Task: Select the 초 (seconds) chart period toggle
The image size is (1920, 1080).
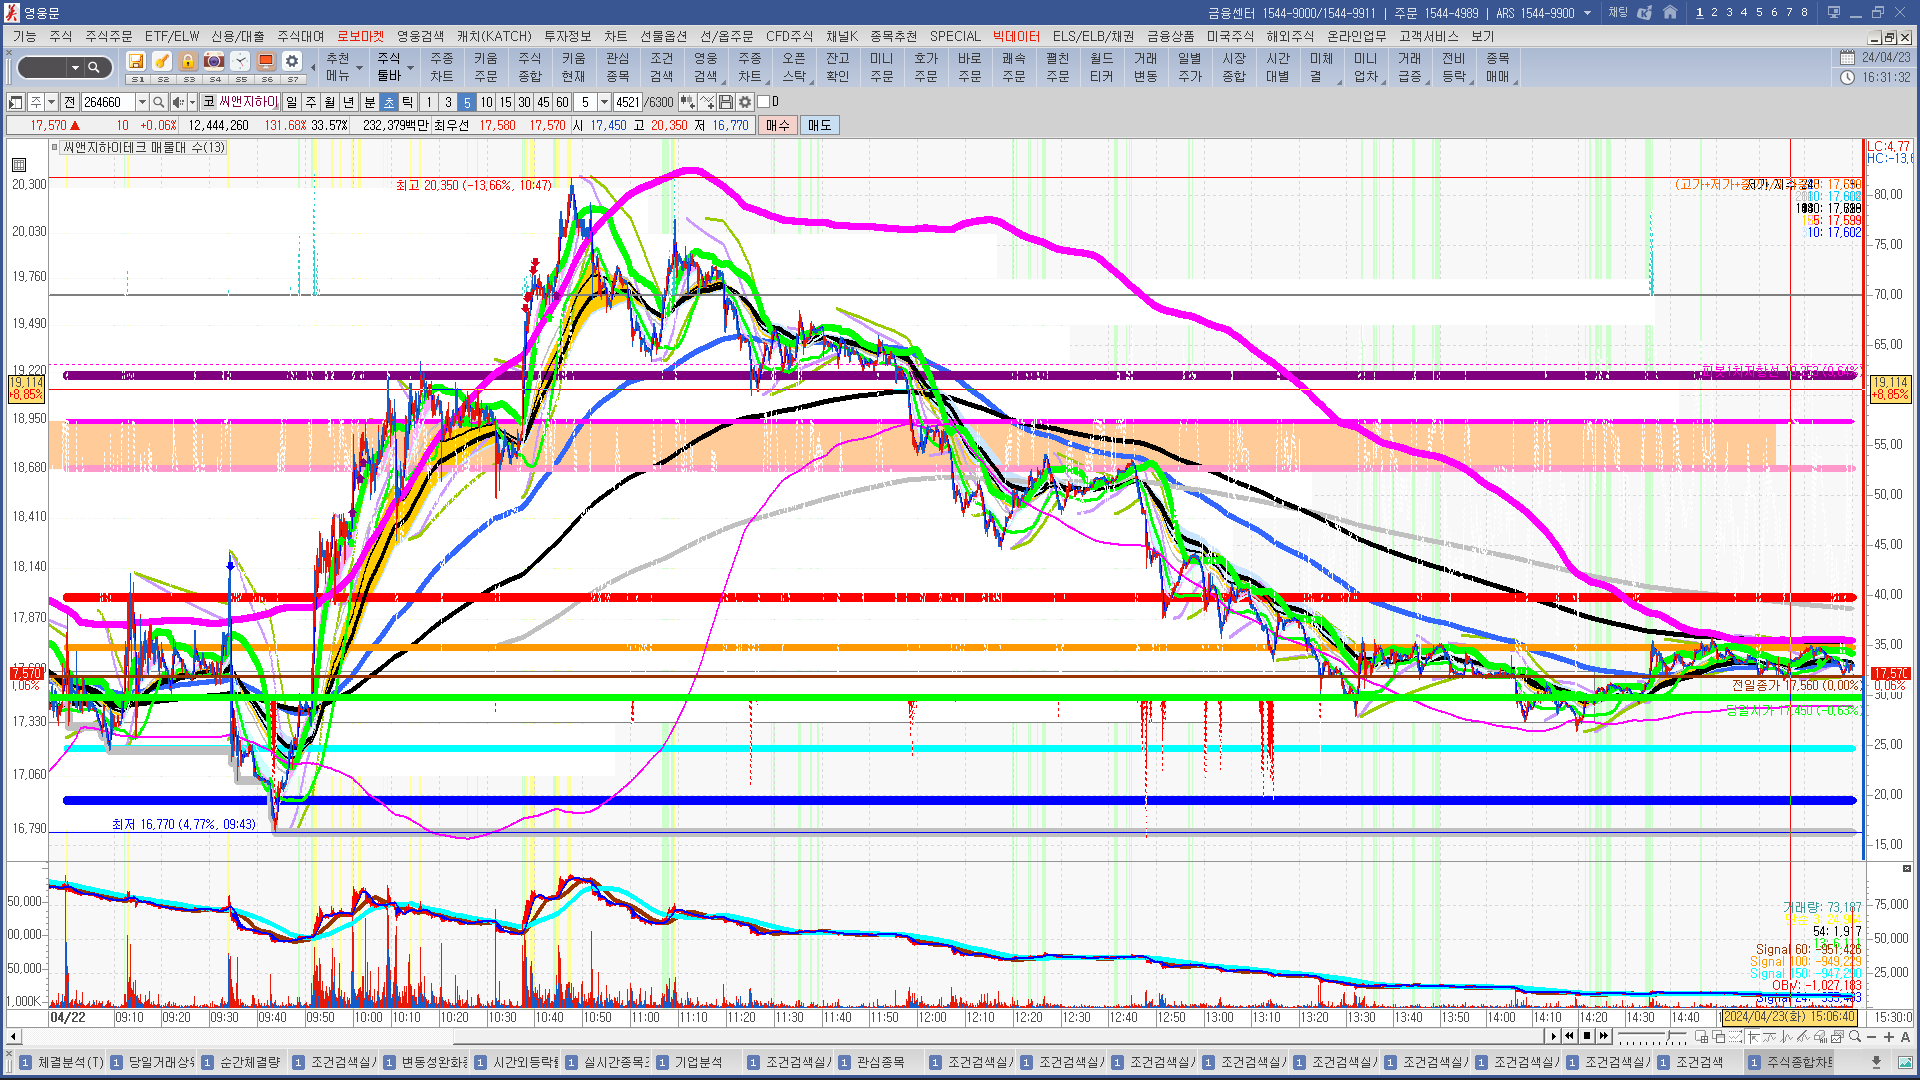Action: coord(389,102)
